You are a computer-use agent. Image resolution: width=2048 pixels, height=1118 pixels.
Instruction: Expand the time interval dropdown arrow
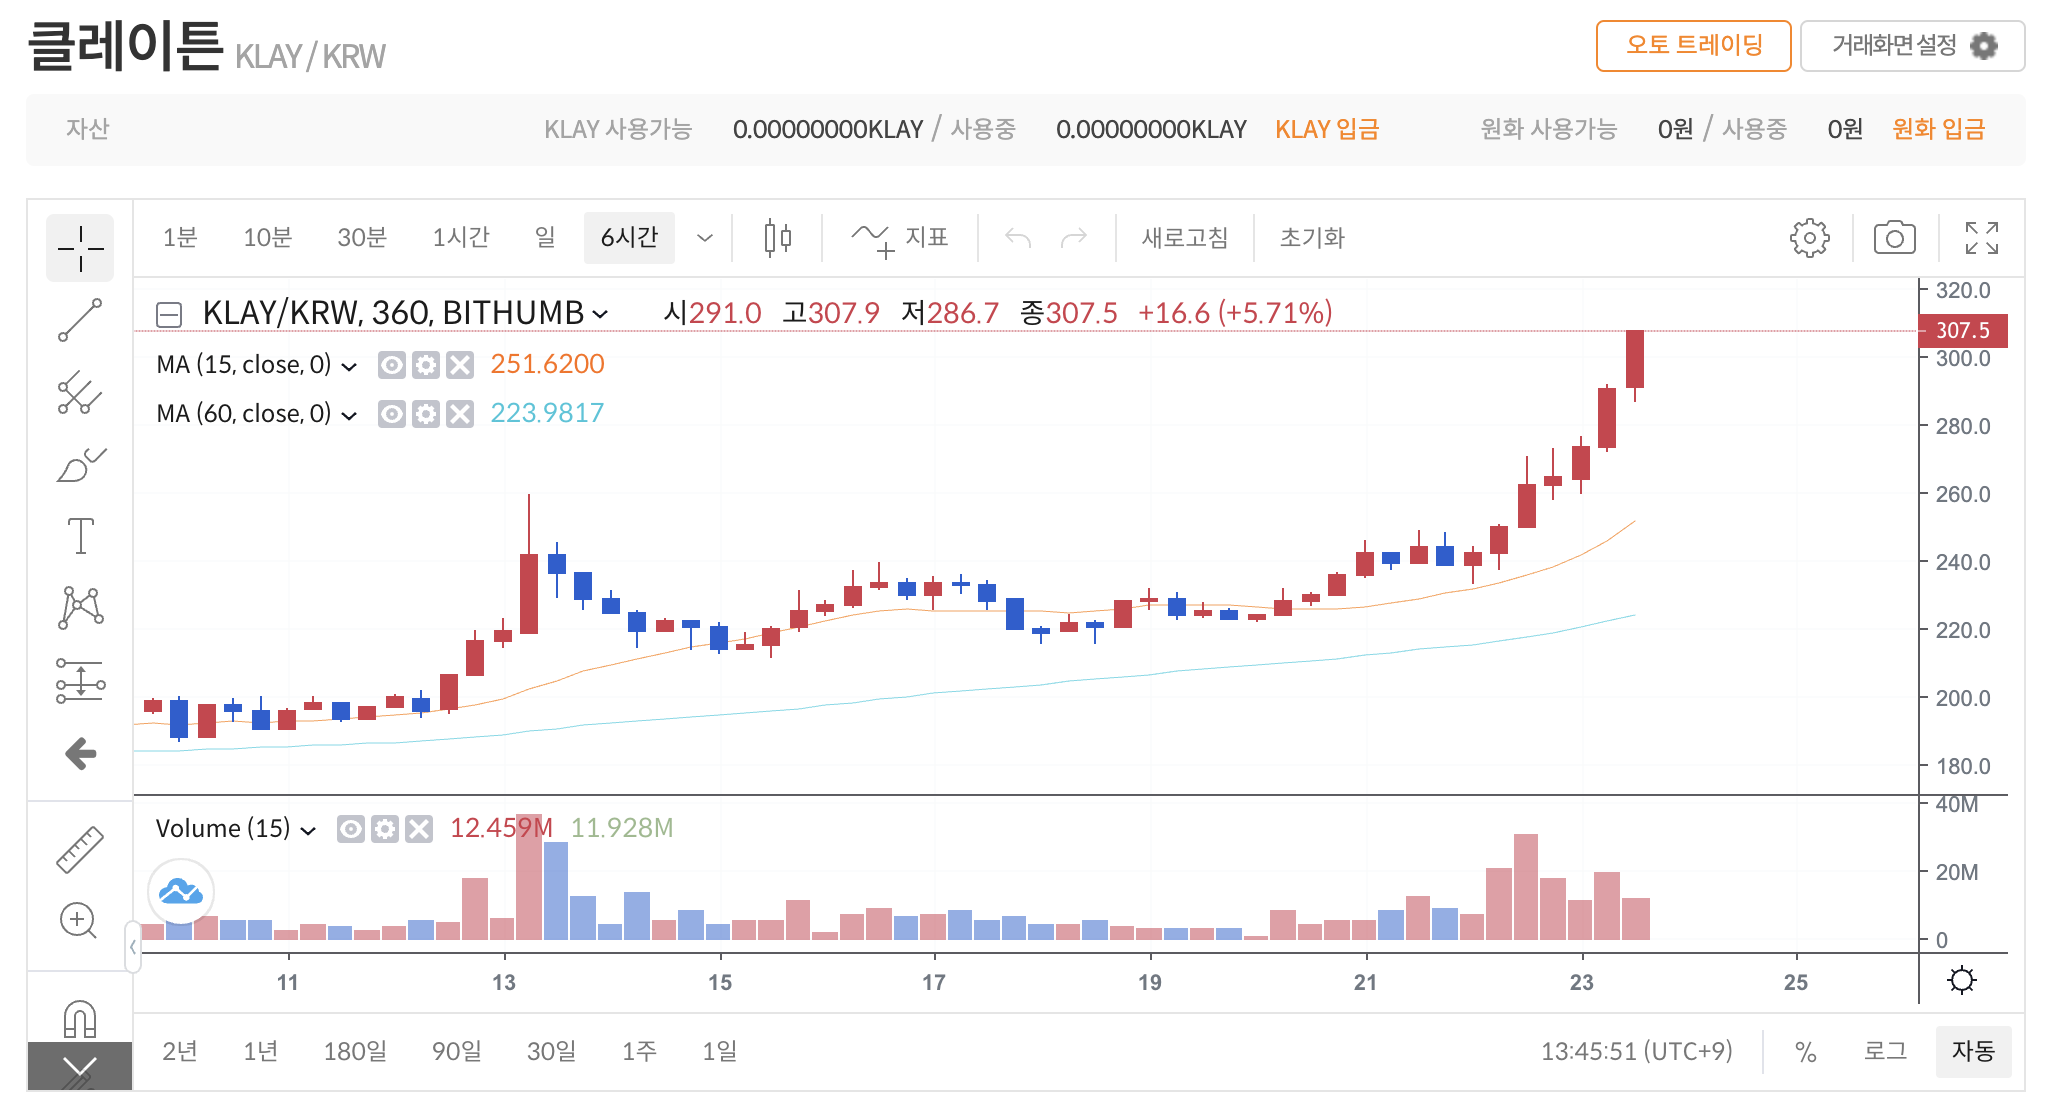(705, 238)
